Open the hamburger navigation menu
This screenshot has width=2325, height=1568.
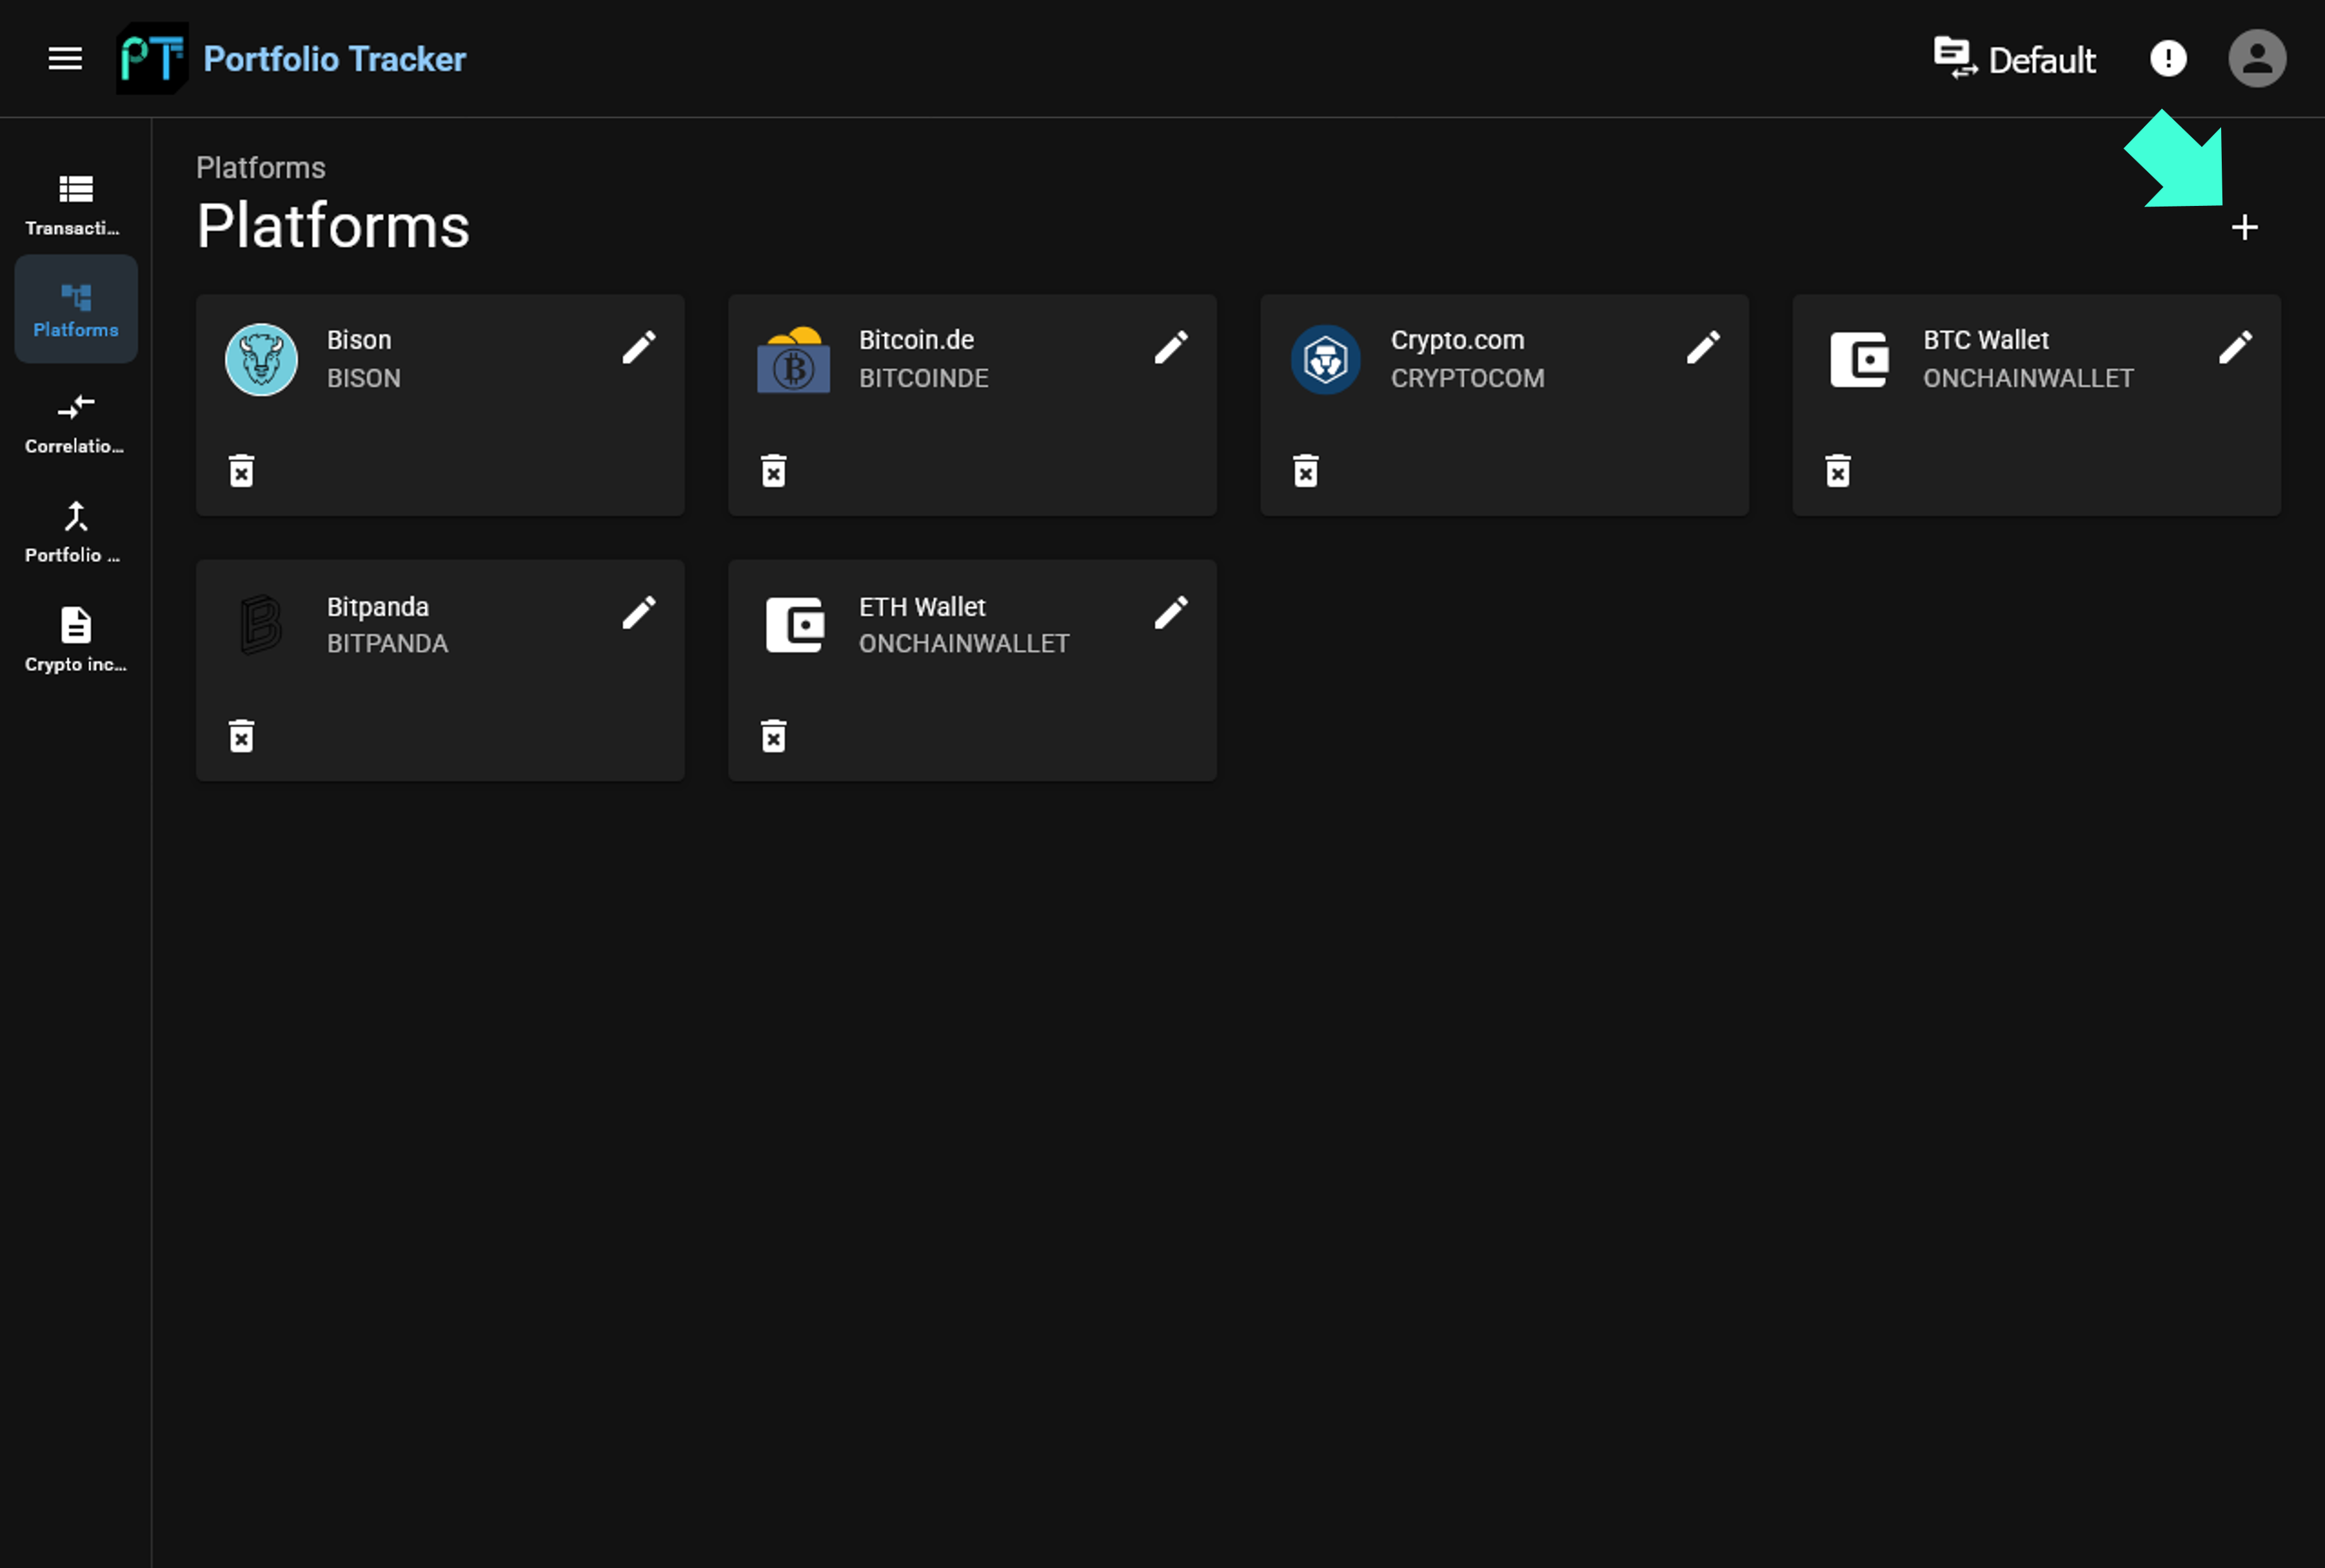tap(65, 59)
